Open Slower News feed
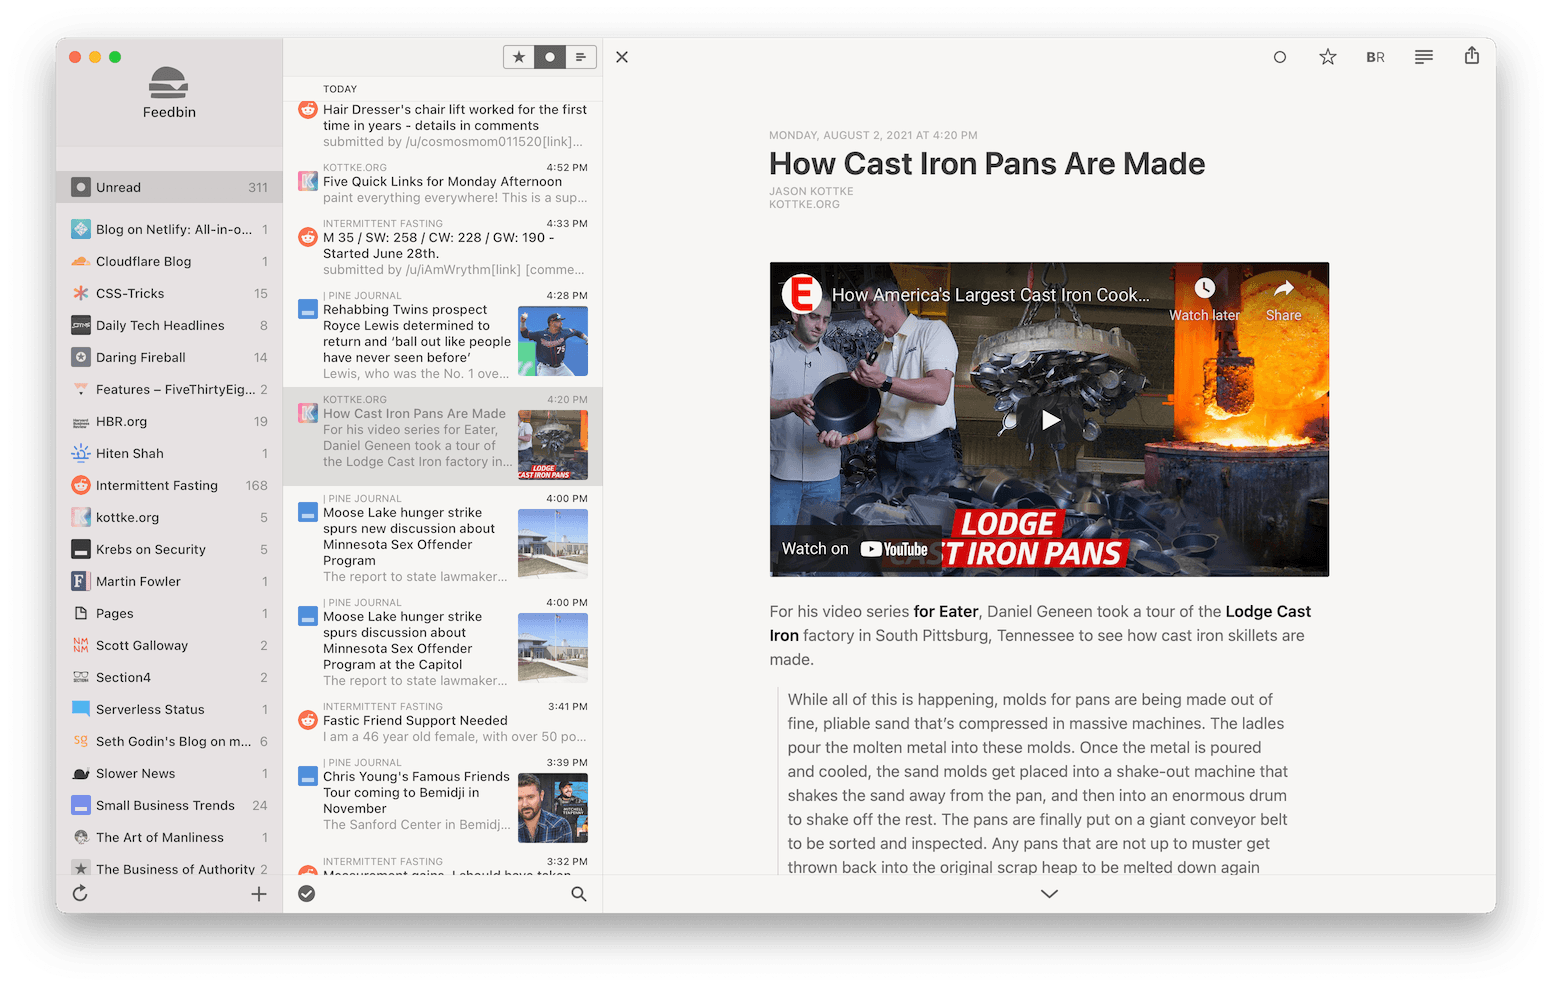Image resolution: width=1552 pixels, height=987 pixels. pyautogui.click(x=169, y=773)
